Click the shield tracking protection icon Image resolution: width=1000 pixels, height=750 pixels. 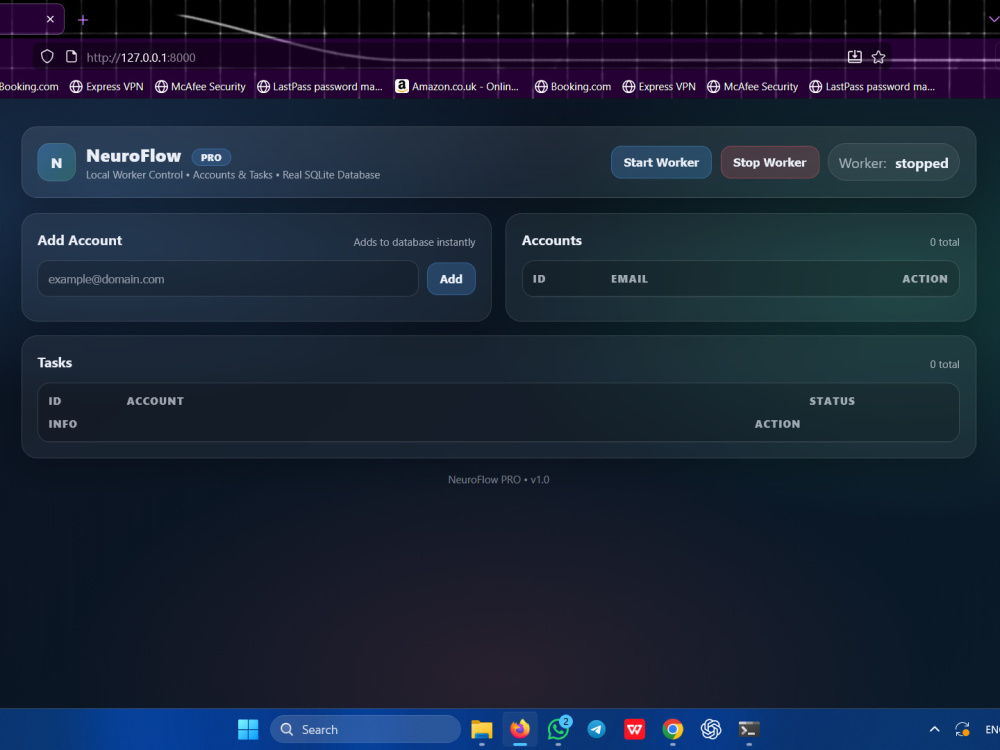(47, 57)
